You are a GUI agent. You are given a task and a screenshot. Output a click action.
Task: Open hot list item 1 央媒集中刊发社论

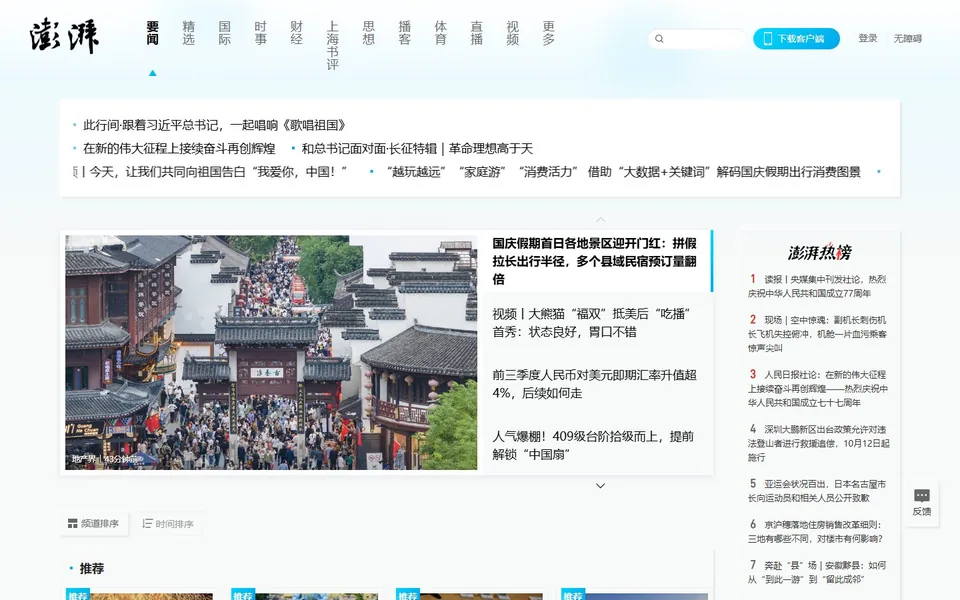click(x=817, y=286)
